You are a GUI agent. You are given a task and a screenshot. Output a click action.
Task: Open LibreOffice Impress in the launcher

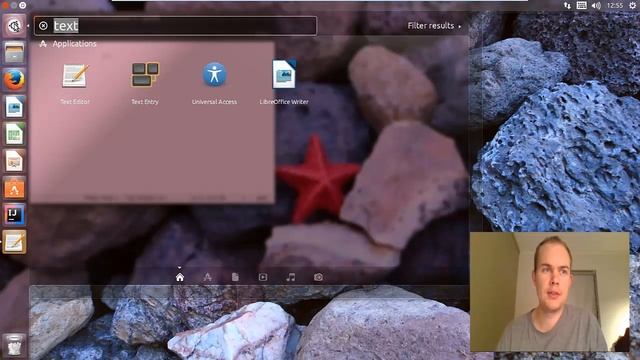pyautogui.click(x=14, y=161)
